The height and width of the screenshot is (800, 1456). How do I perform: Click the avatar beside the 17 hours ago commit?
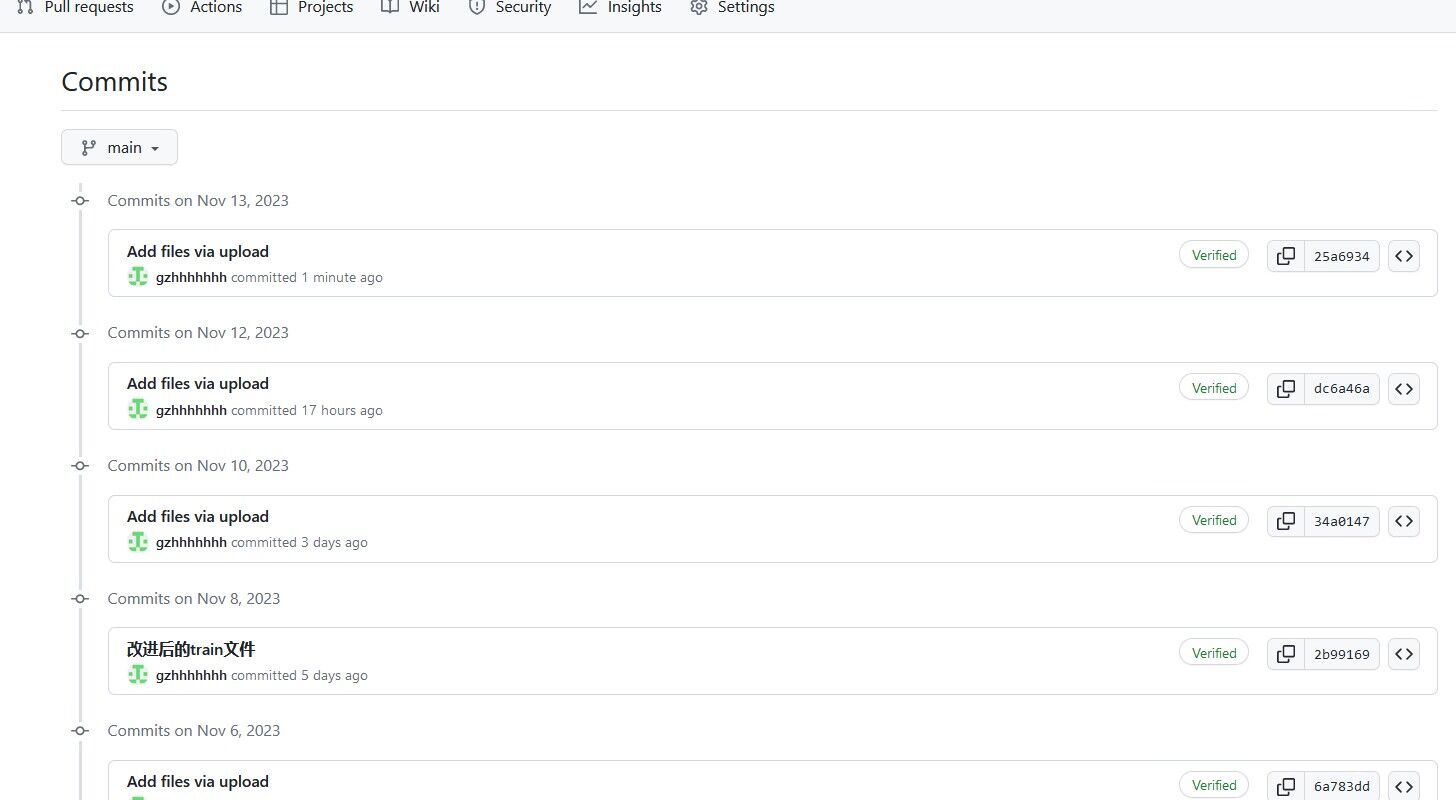pos(138,409)
